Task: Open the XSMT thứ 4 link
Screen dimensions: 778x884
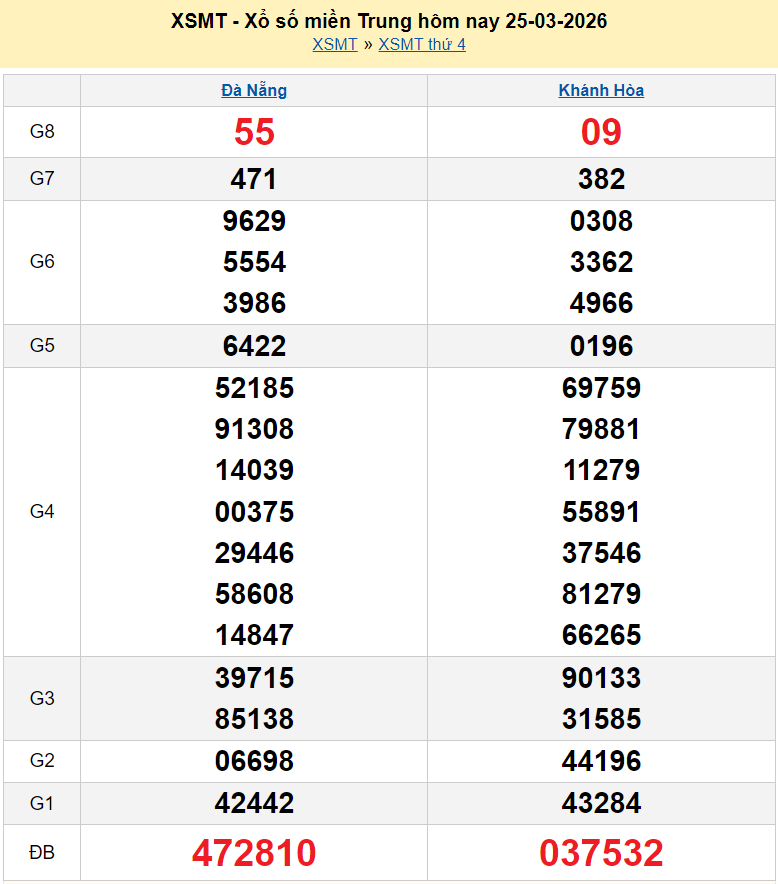Action: [x=421, y=44]
